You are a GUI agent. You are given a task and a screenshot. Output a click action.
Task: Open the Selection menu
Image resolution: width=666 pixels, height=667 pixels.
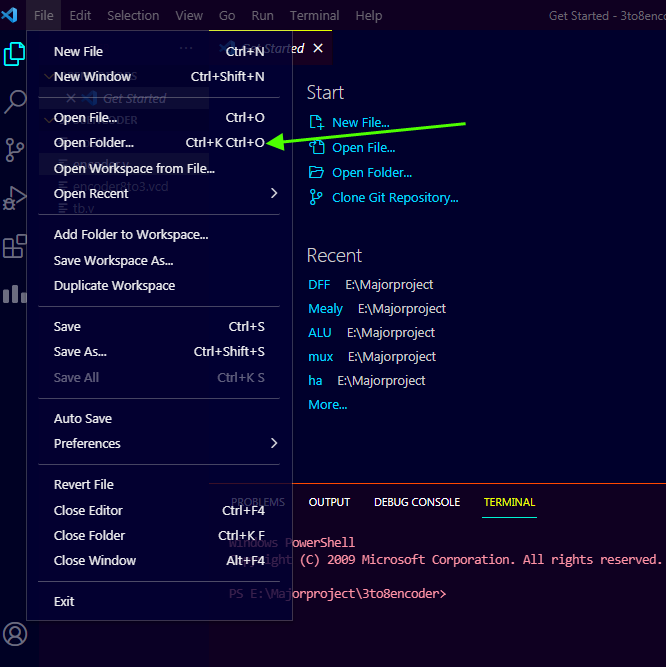[x=133, y=15]
